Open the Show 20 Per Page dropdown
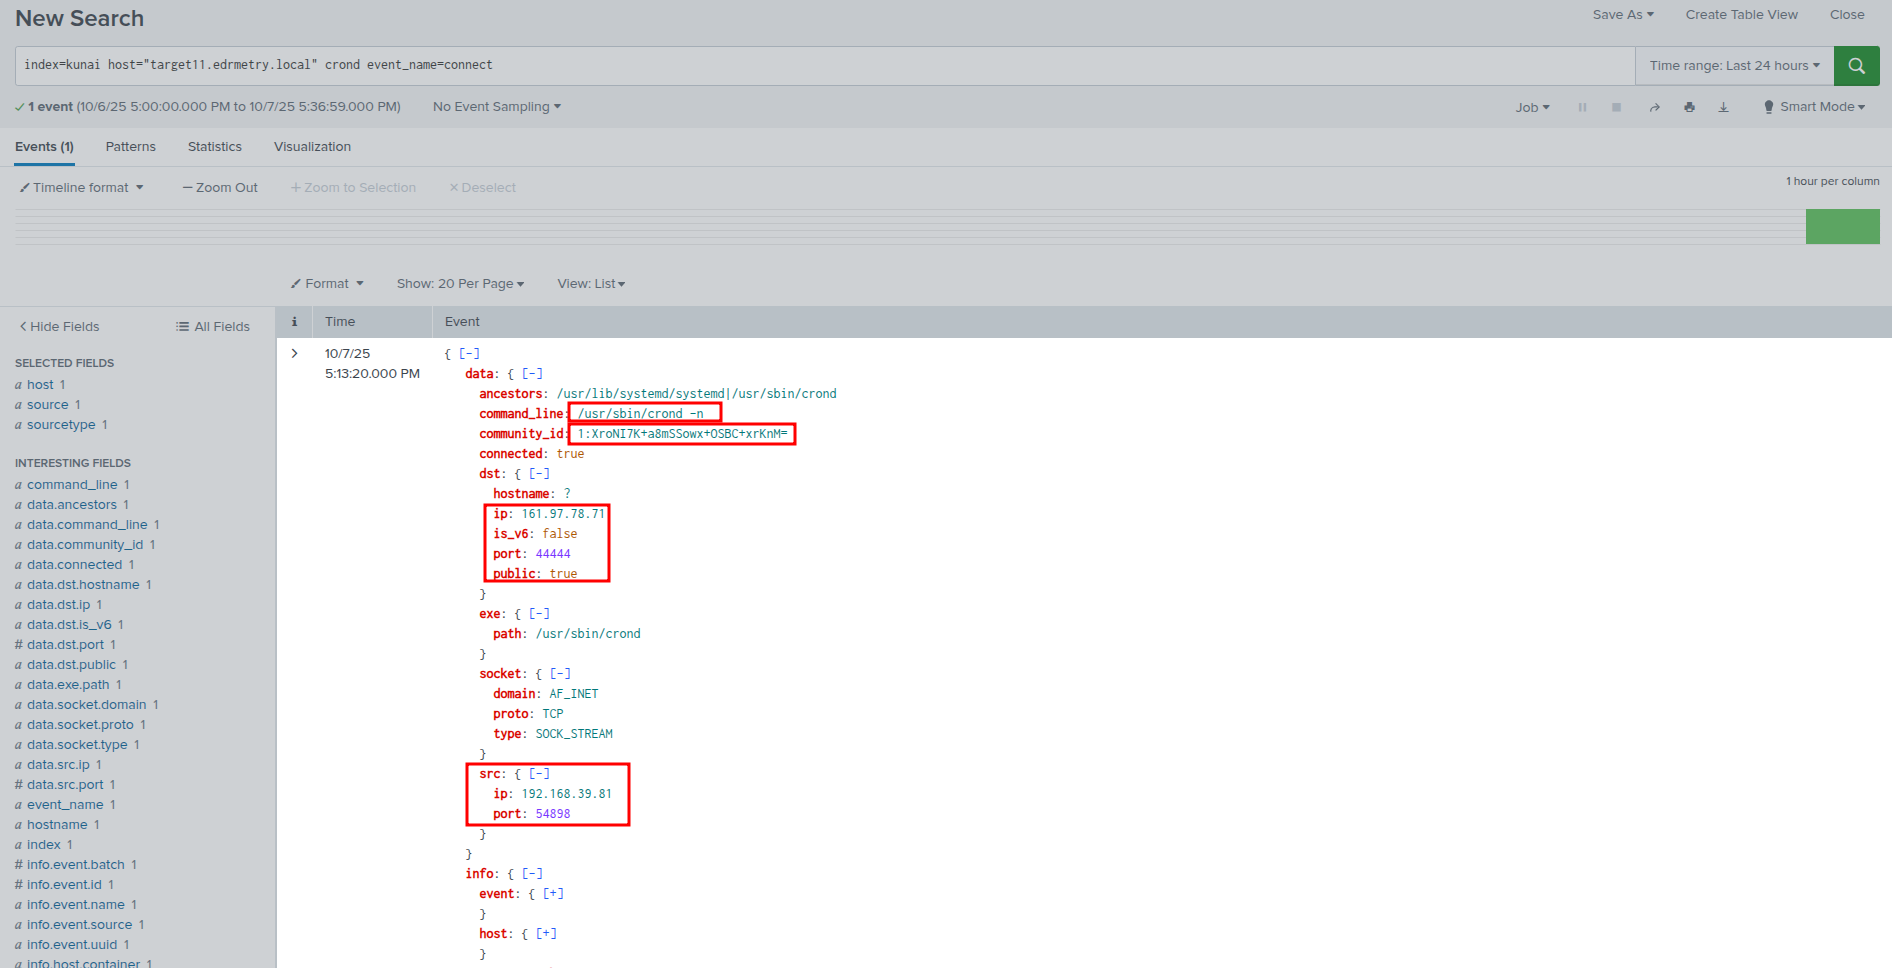This screenshot has height=968, width=1892. [x=460, y=284]
